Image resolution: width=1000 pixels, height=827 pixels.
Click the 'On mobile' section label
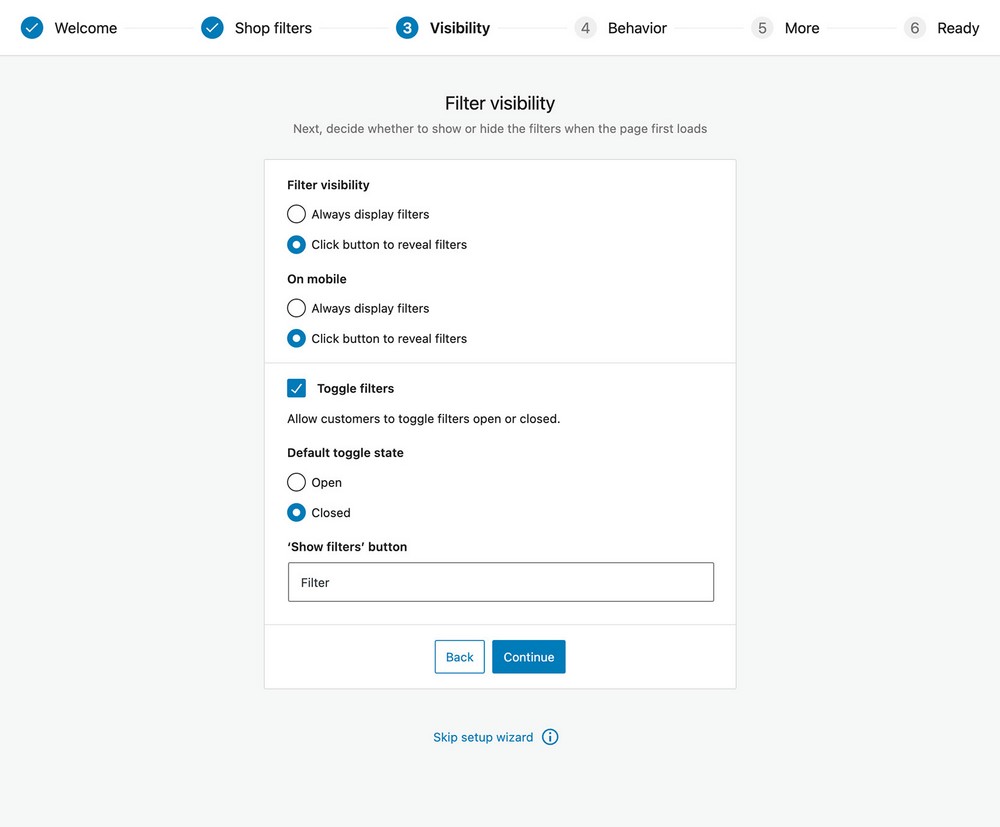tap(316, 279)
